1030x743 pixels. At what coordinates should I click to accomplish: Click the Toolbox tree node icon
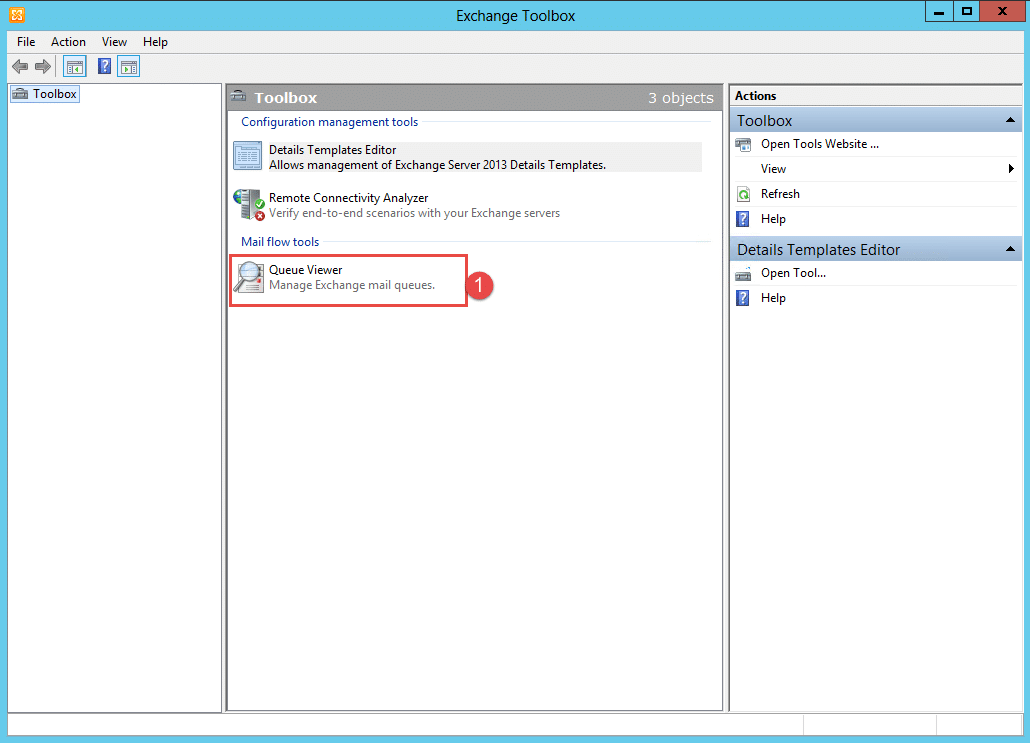20,94
